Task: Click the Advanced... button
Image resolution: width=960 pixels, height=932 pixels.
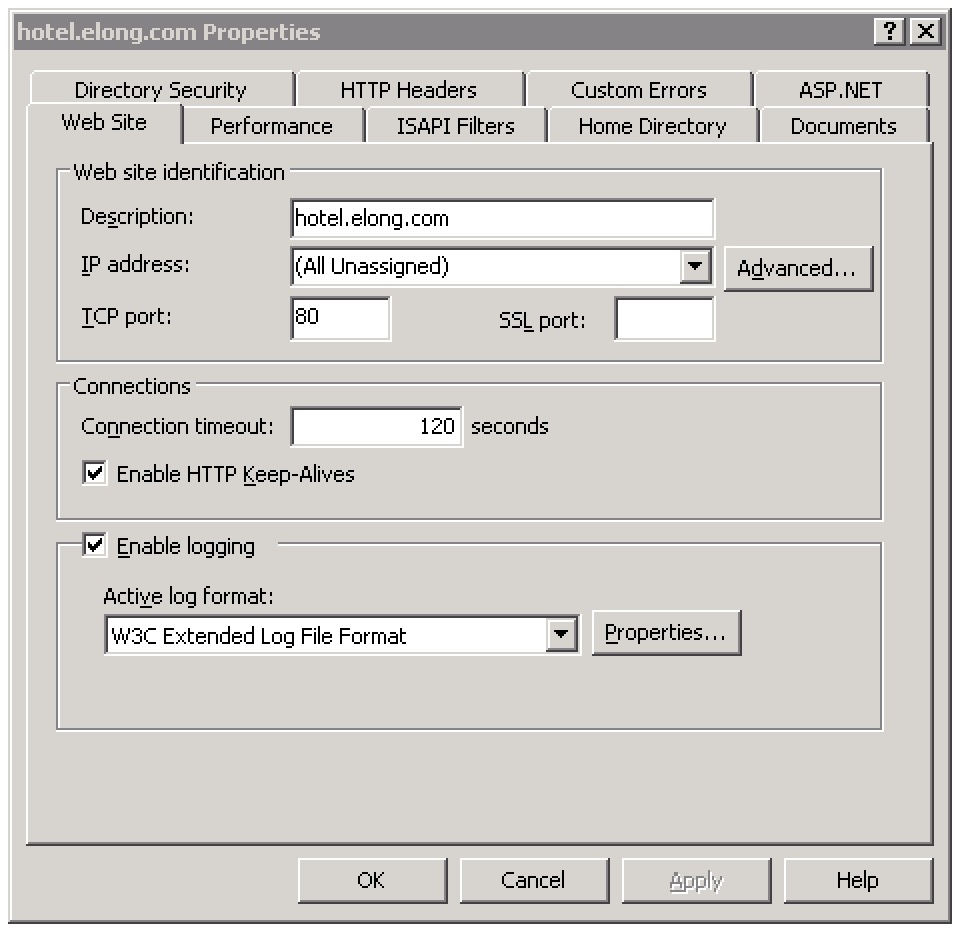Action: point(797,269)
